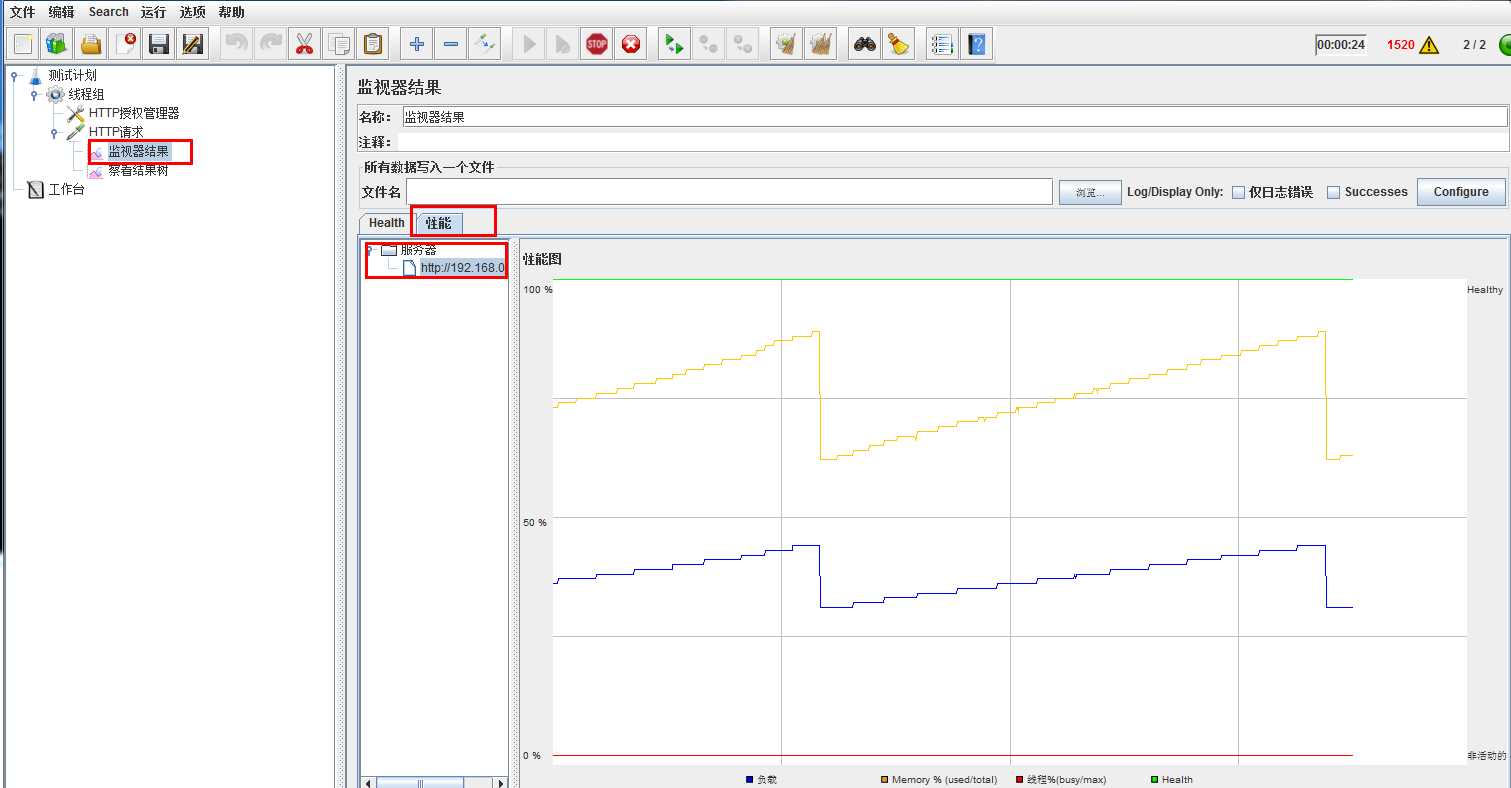Click the Configure button
Viewport: 1511px width, 788px height.
[x=1461, y=192]
